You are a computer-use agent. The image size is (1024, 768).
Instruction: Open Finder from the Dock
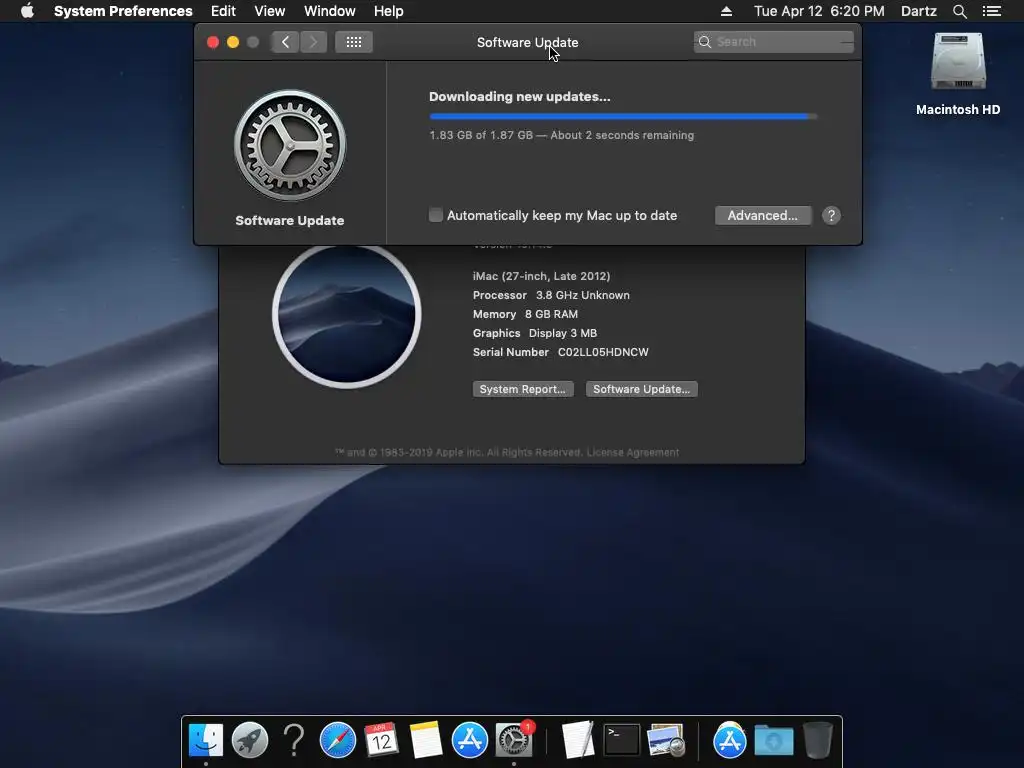click(206, 741)
